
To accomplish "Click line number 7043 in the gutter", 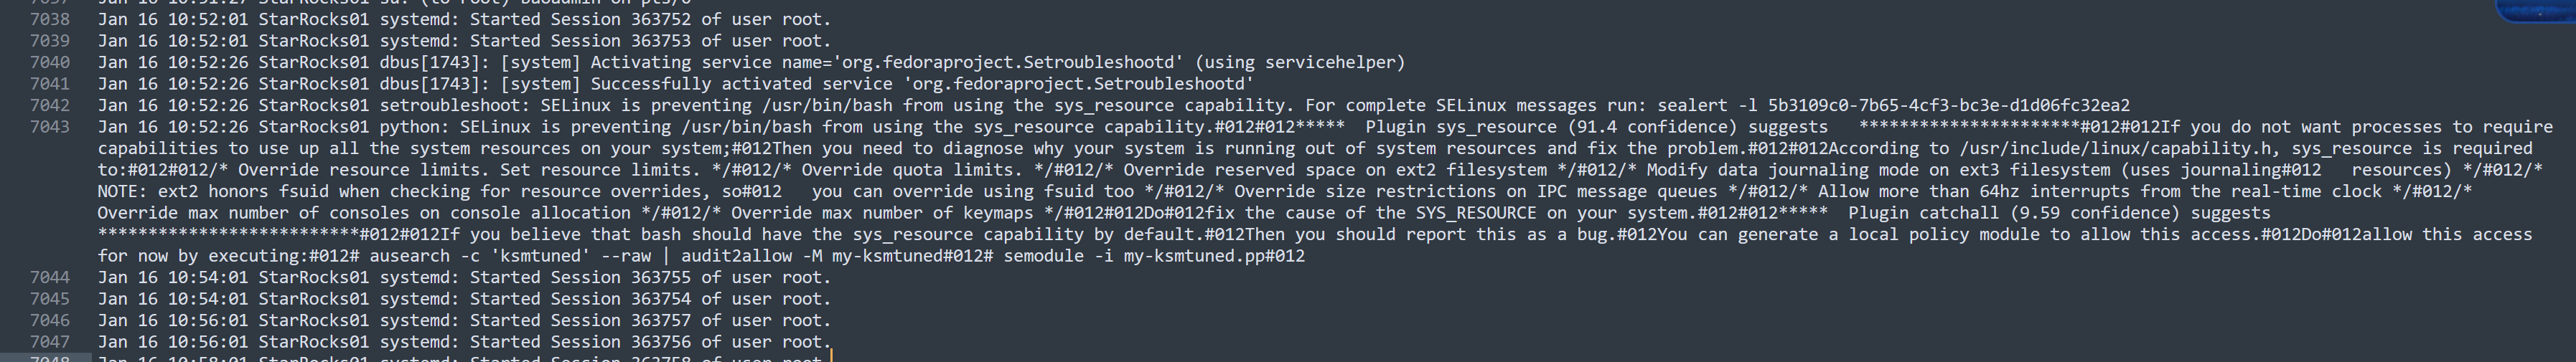I will (50, 127).
